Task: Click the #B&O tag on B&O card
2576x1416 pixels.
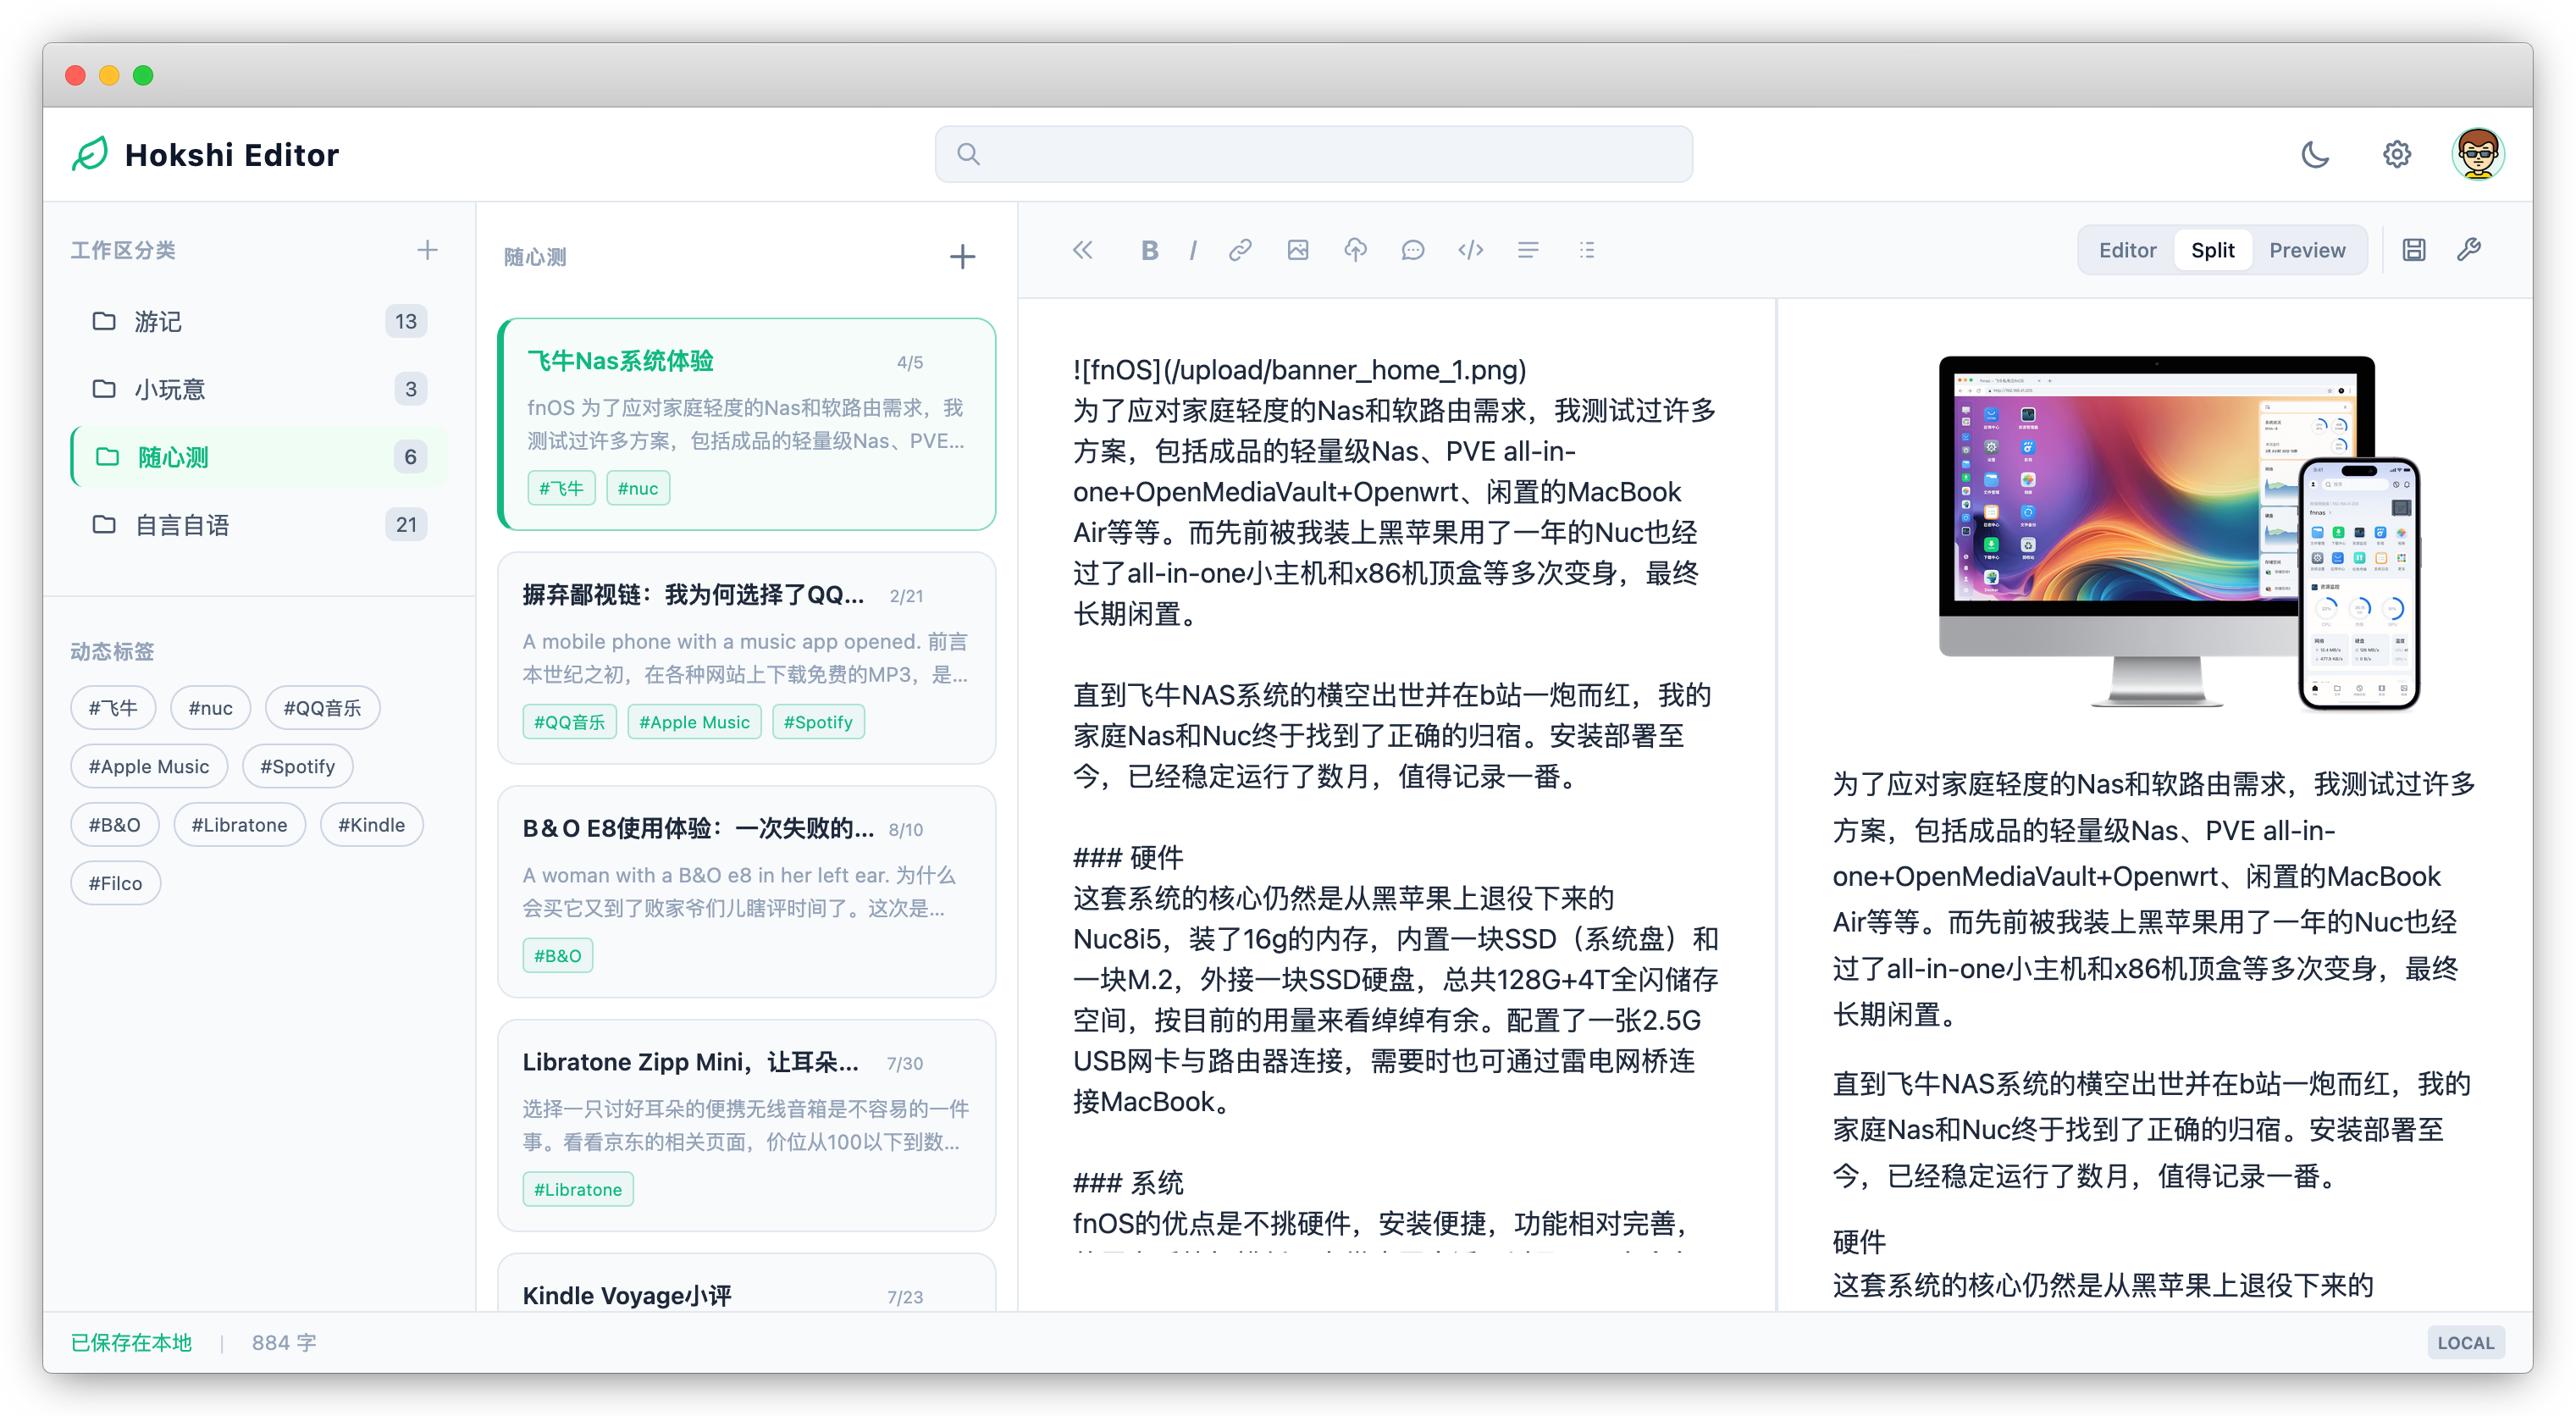Action: pos(557,955)
